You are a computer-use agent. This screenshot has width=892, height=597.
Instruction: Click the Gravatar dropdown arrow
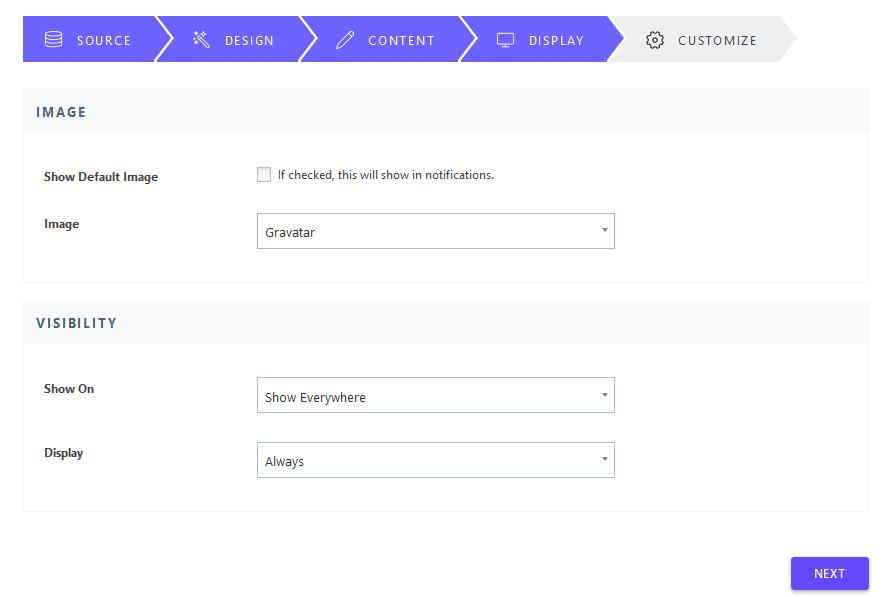coord(605,230)
